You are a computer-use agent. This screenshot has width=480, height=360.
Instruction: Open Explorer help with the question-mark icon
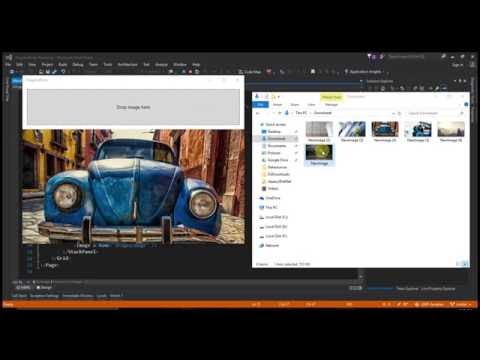[x=466, y=104]
